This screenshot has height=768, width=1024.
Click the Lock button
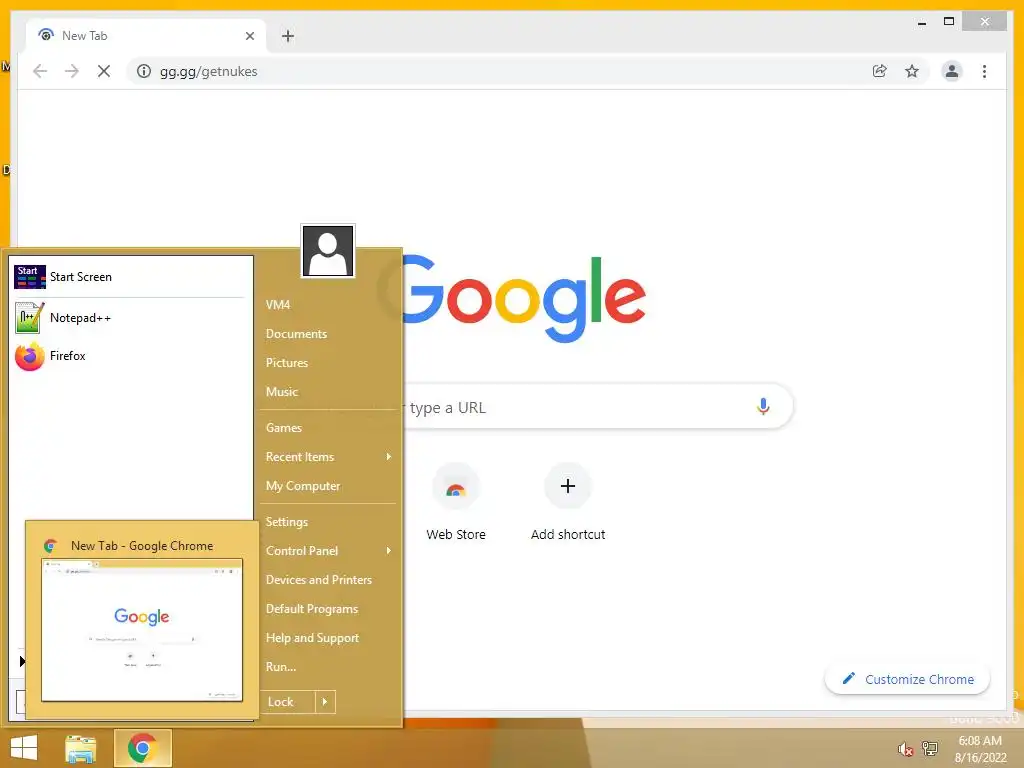coord(287,702)
